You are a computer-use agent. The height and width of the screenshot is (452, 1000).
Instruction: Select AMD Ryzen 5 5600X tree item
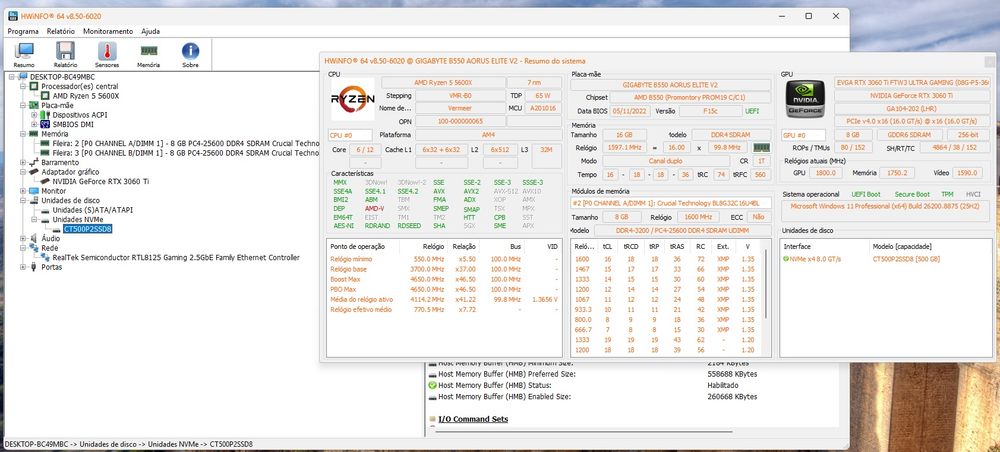[86, 96]
